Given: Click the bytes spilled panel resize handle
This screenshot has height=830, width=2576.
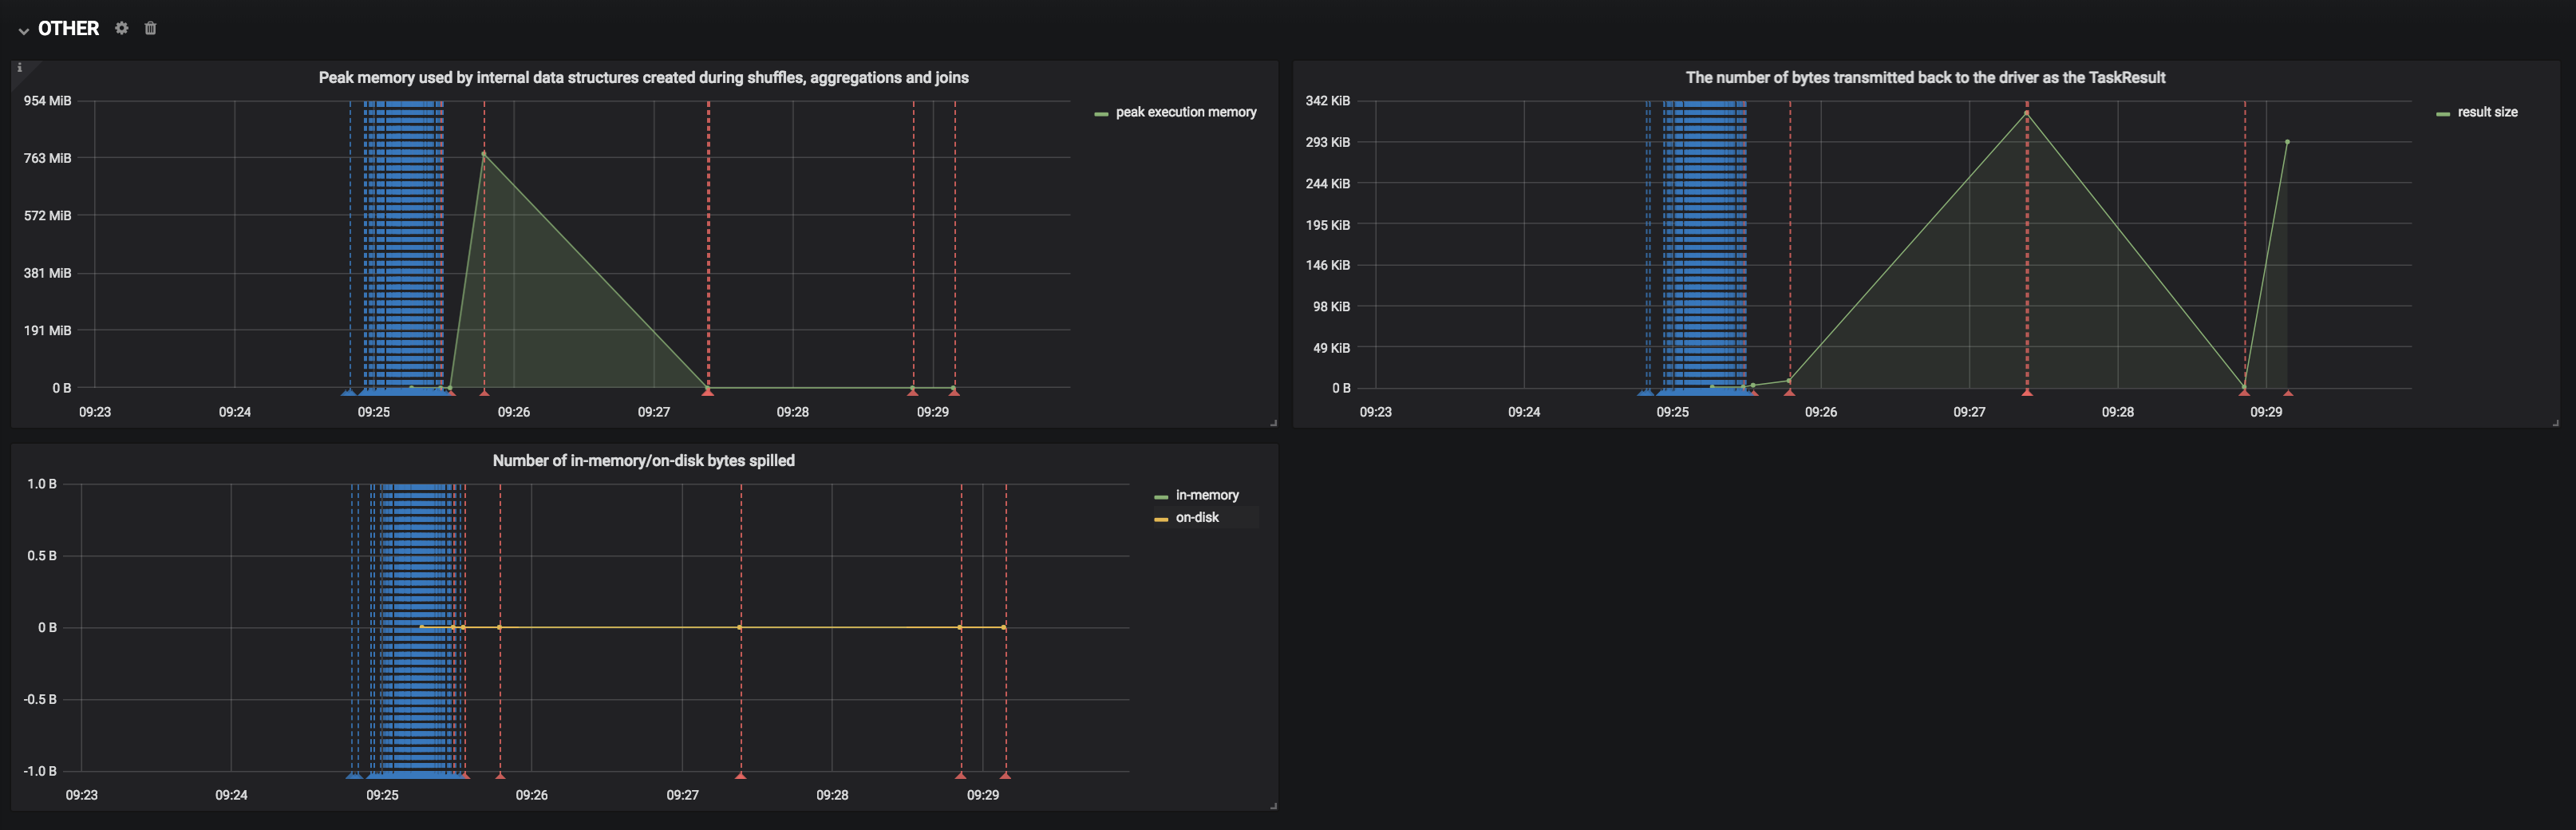Looking at the screenshot, I should 1273,806.
